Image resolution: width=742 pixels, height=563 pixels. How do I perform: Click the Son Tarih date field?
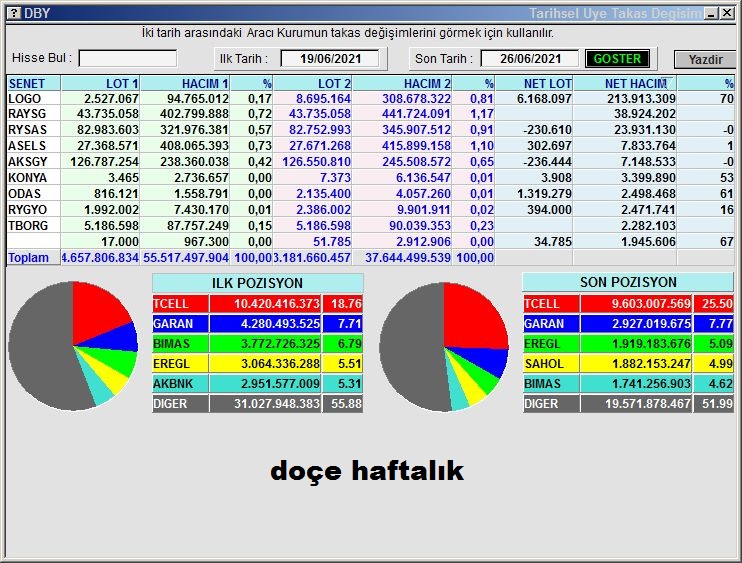click(x=530, y=59)
